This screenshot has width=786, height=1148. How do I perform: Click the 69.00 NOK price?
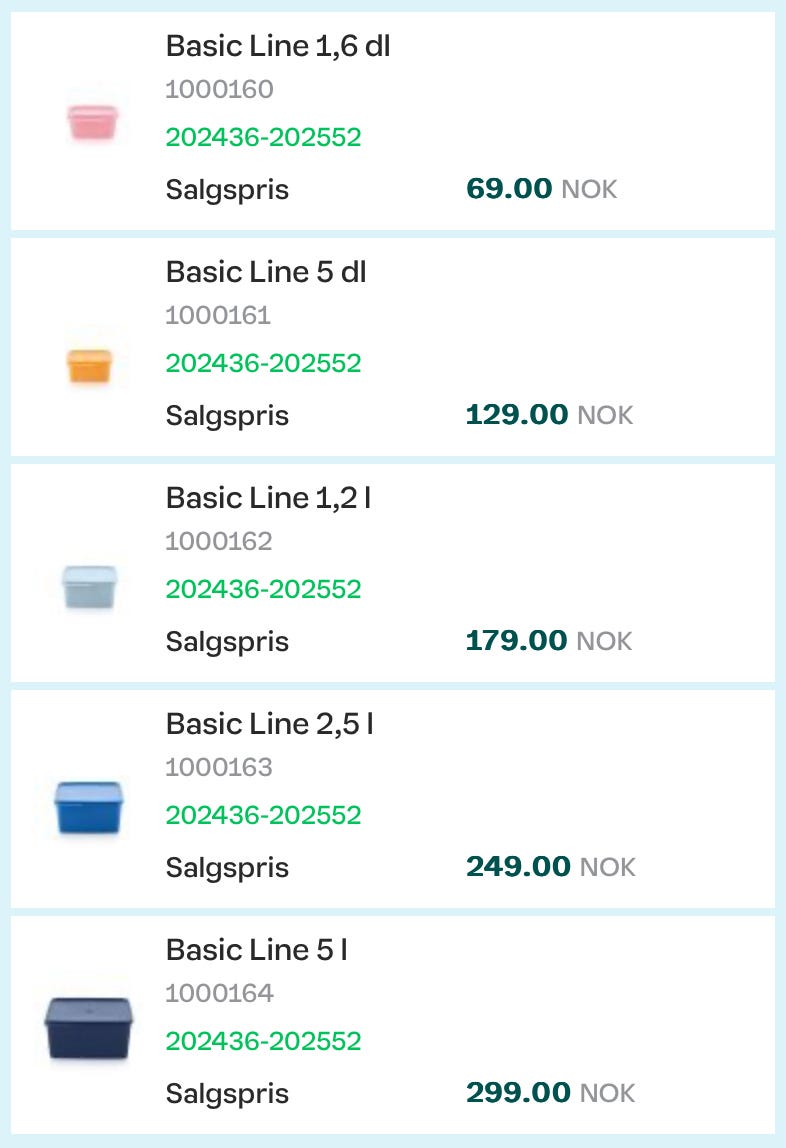pyautogui.click(x=541, y=189)
